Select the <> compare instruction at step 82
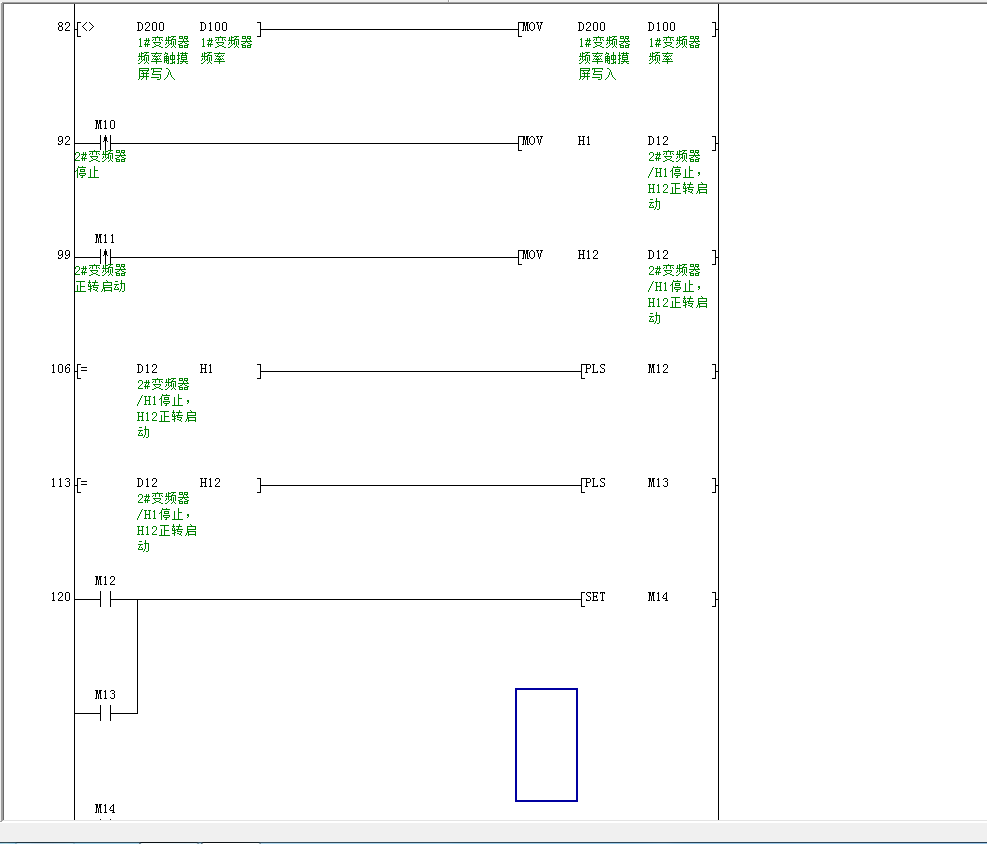 click(x=86, y=27)
